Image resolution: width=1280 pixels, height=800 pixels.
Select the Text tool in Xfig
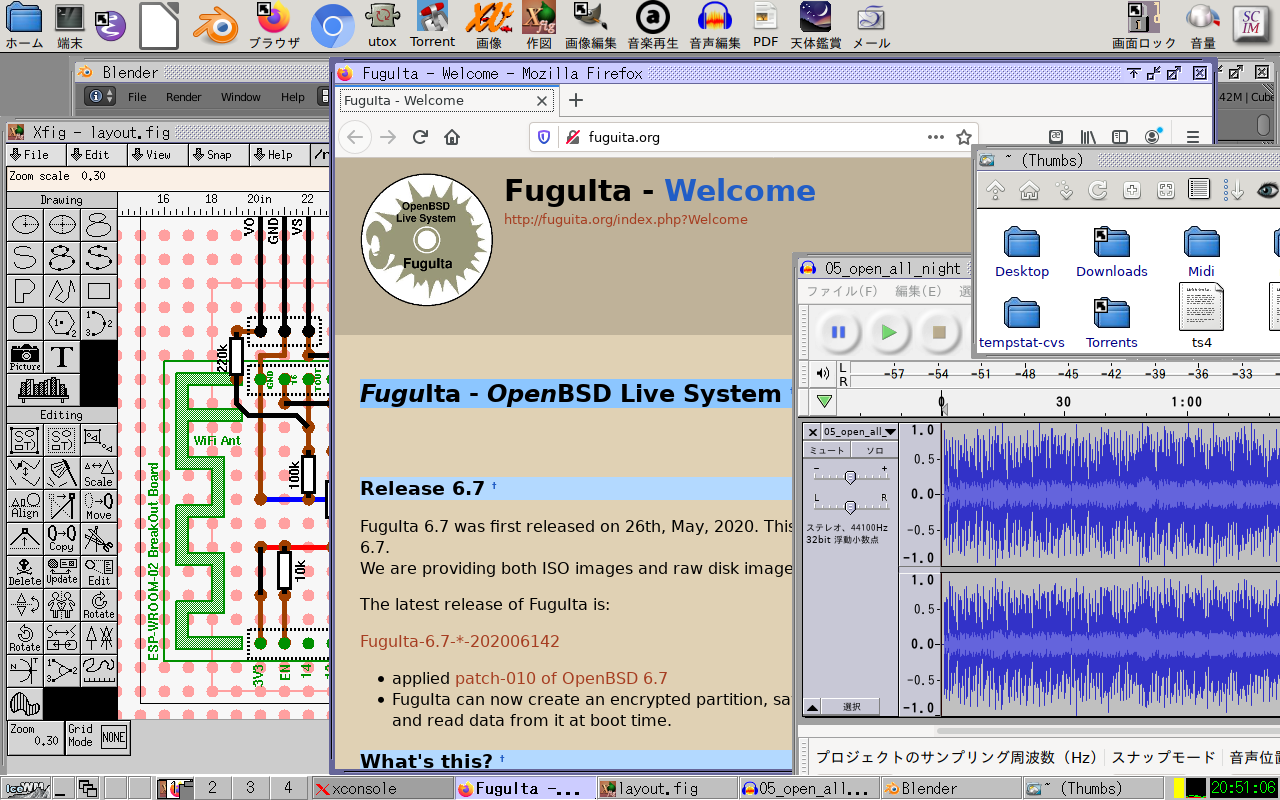(x=62, y=357)
